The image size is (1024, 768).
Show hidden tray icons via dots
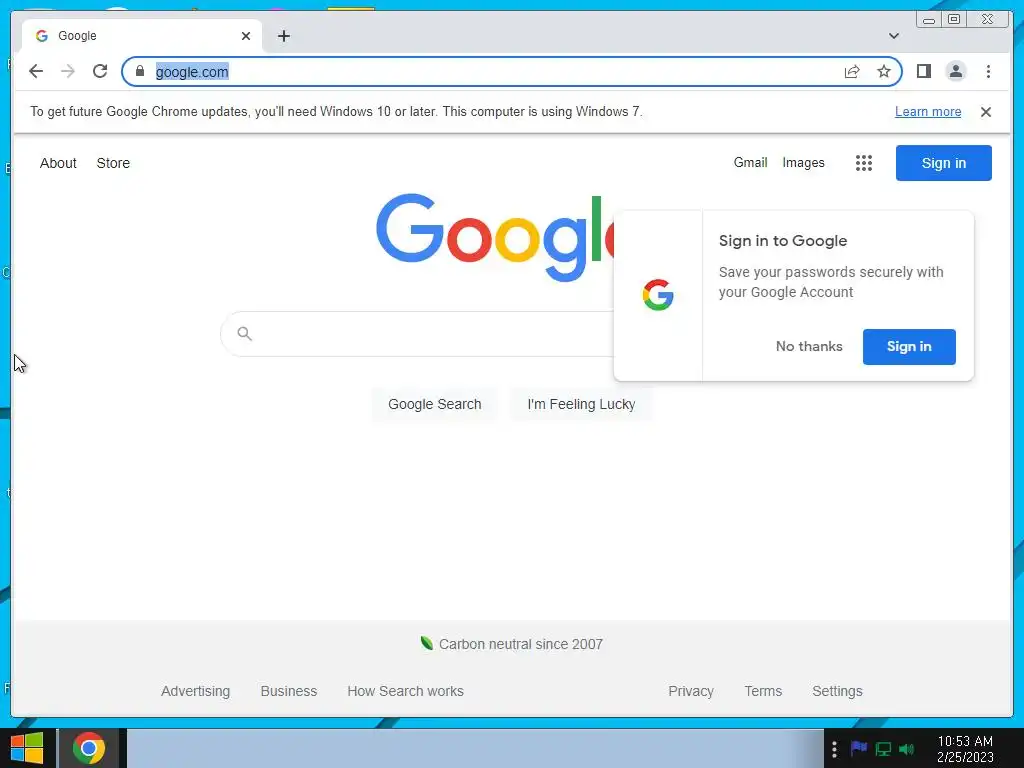834,749
